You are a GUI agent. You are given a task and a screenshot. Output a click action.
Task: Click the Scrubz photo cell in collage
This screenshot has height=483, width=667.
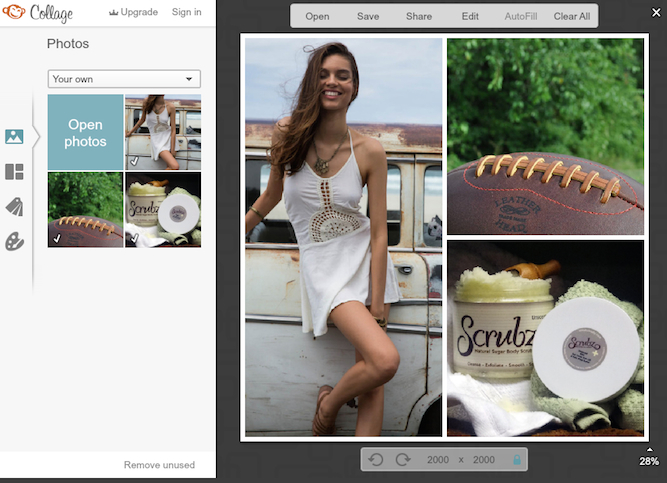coord(545,338)
